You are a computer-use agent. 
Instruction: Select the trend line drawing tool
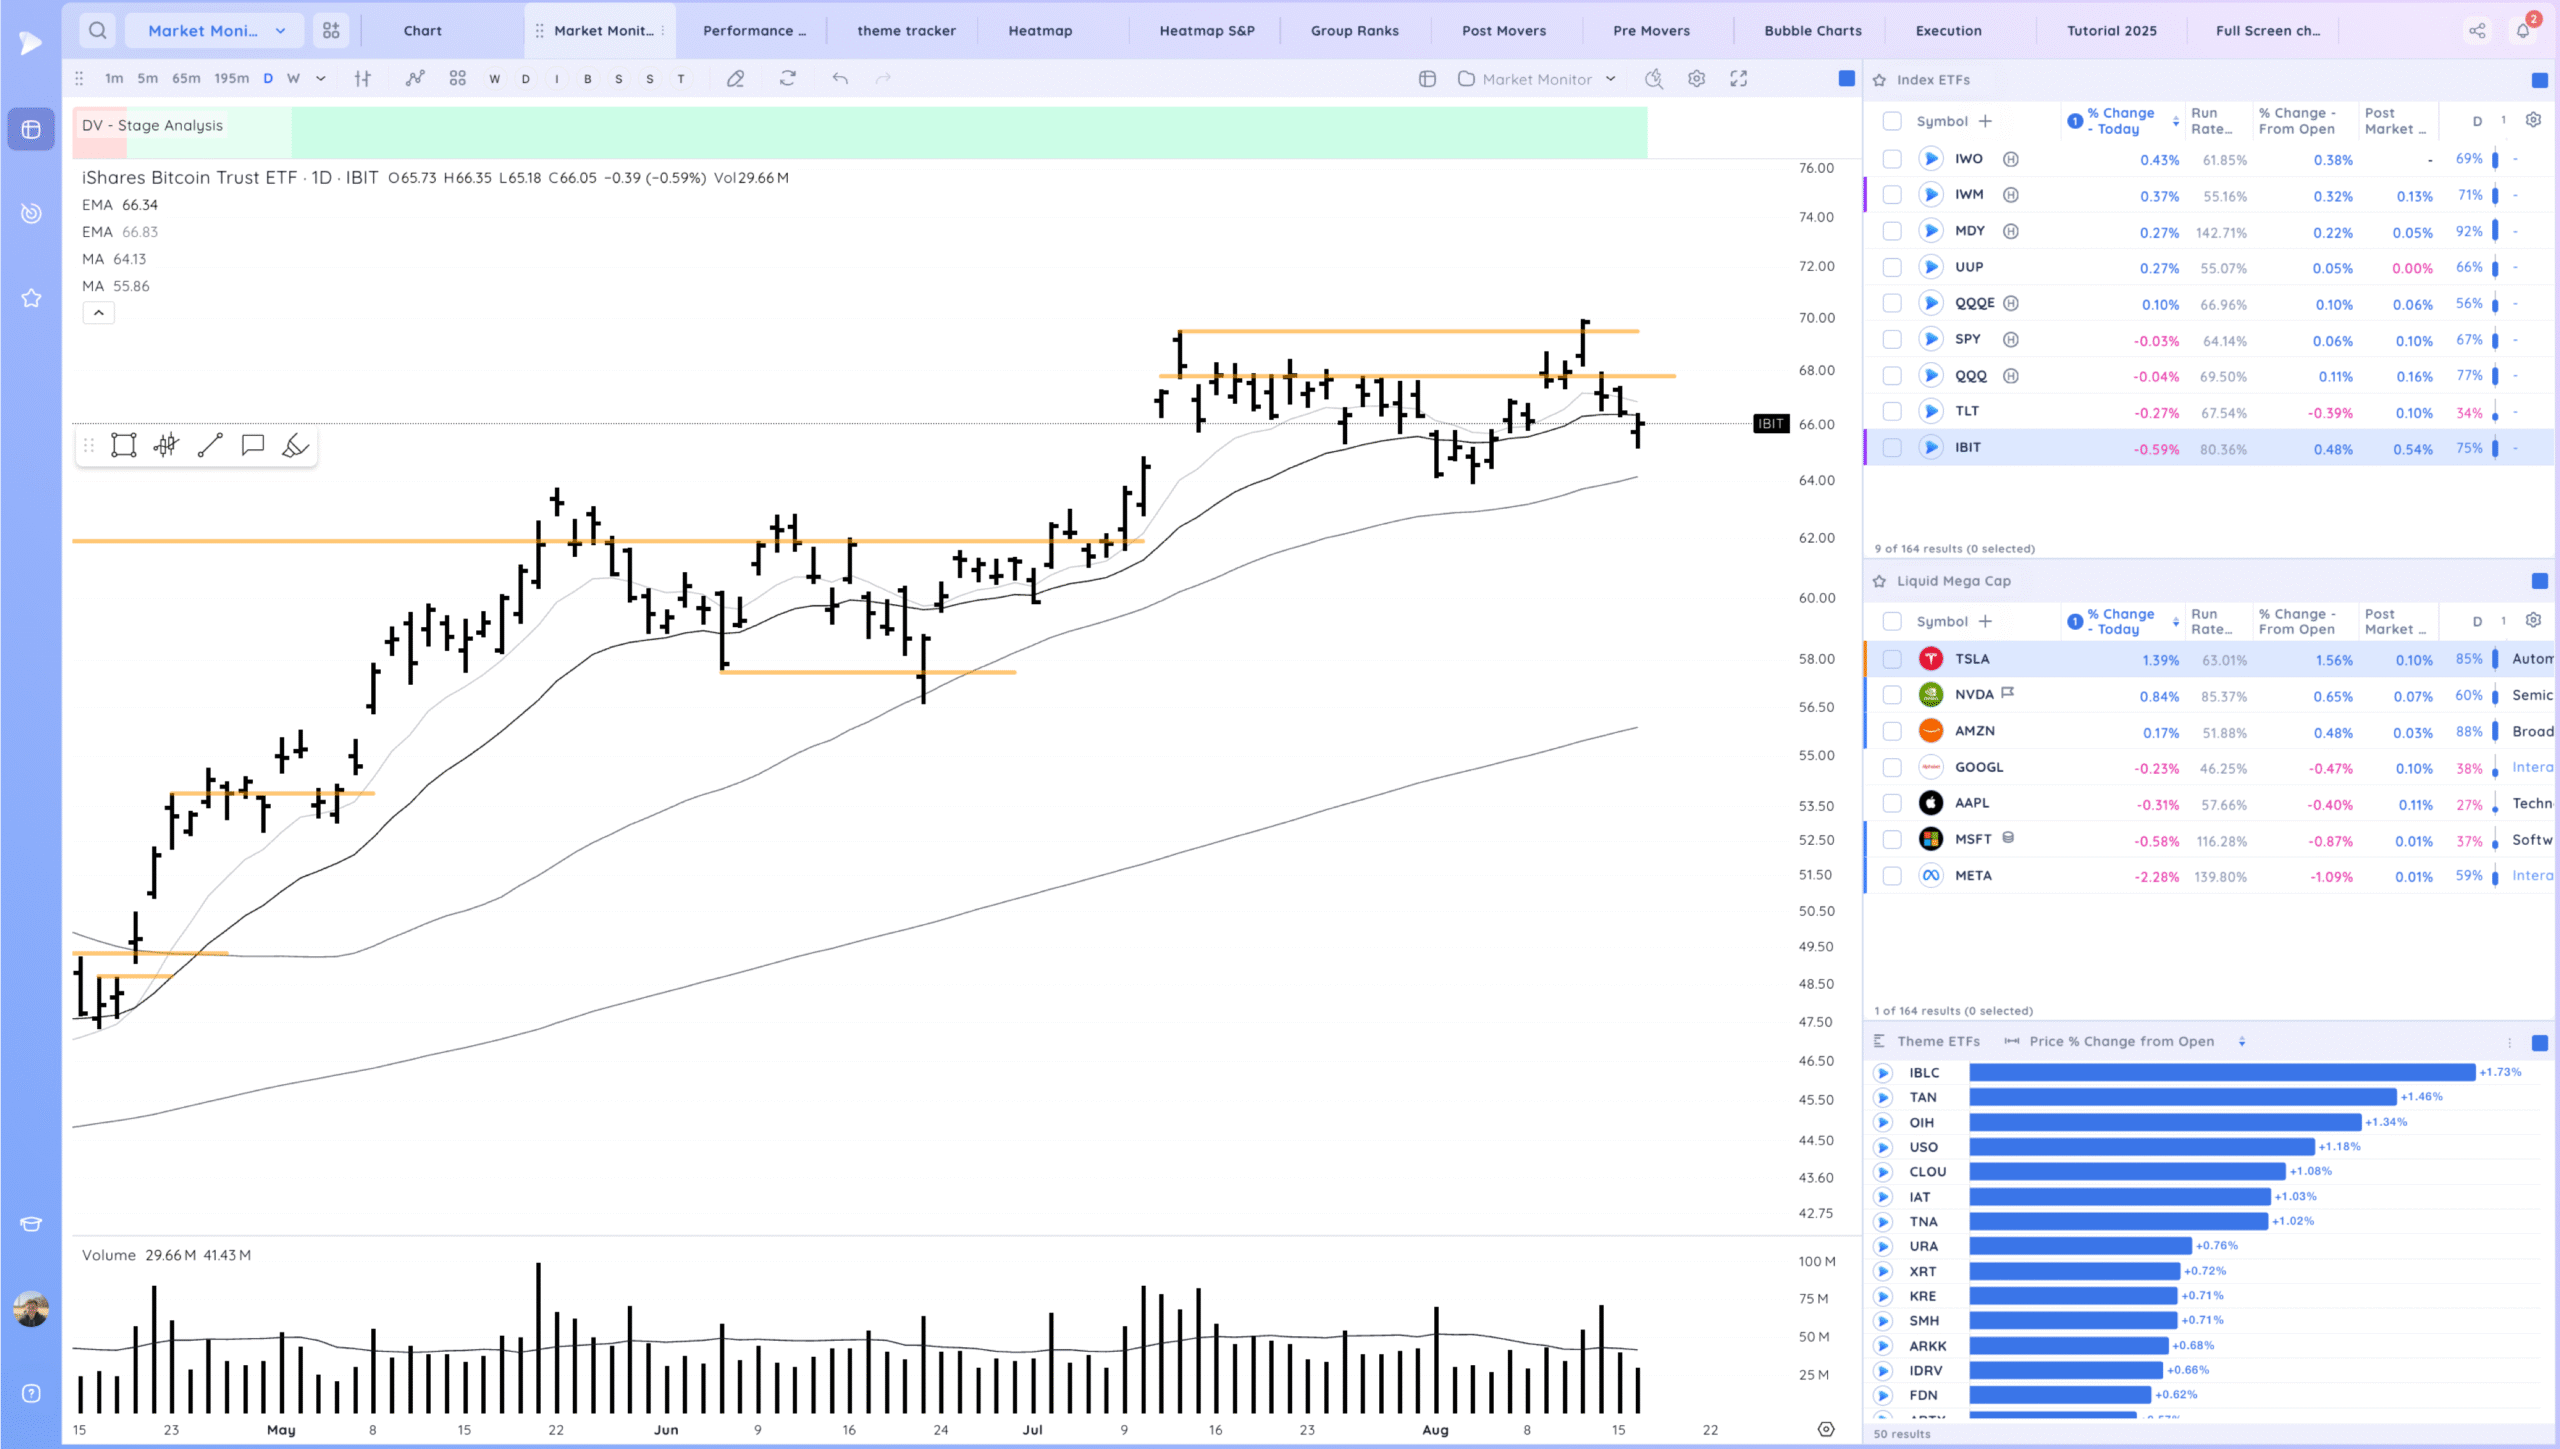(210, 446)
